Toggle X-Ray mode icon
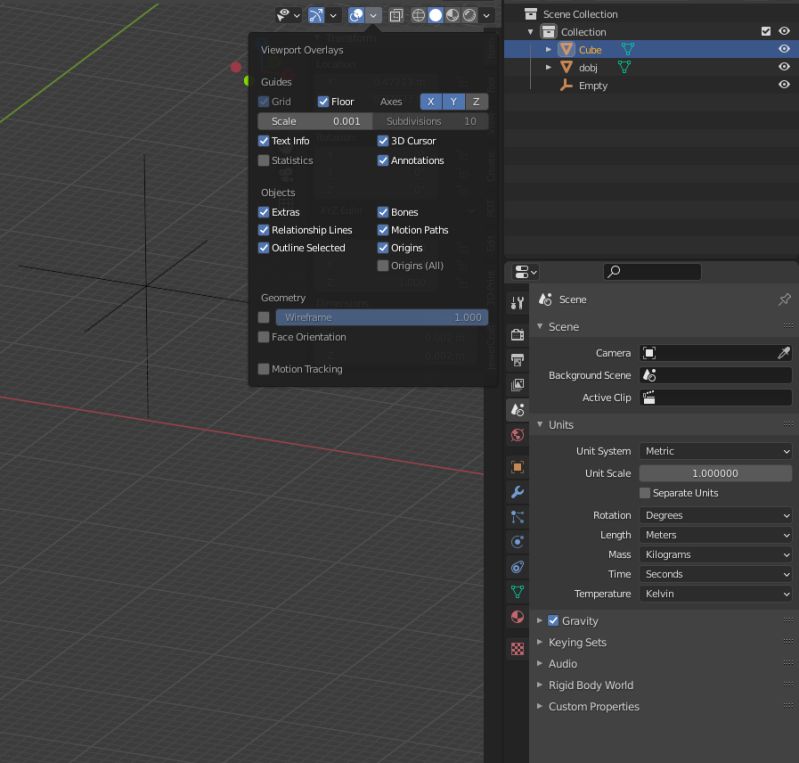 (x=396, y=16)
